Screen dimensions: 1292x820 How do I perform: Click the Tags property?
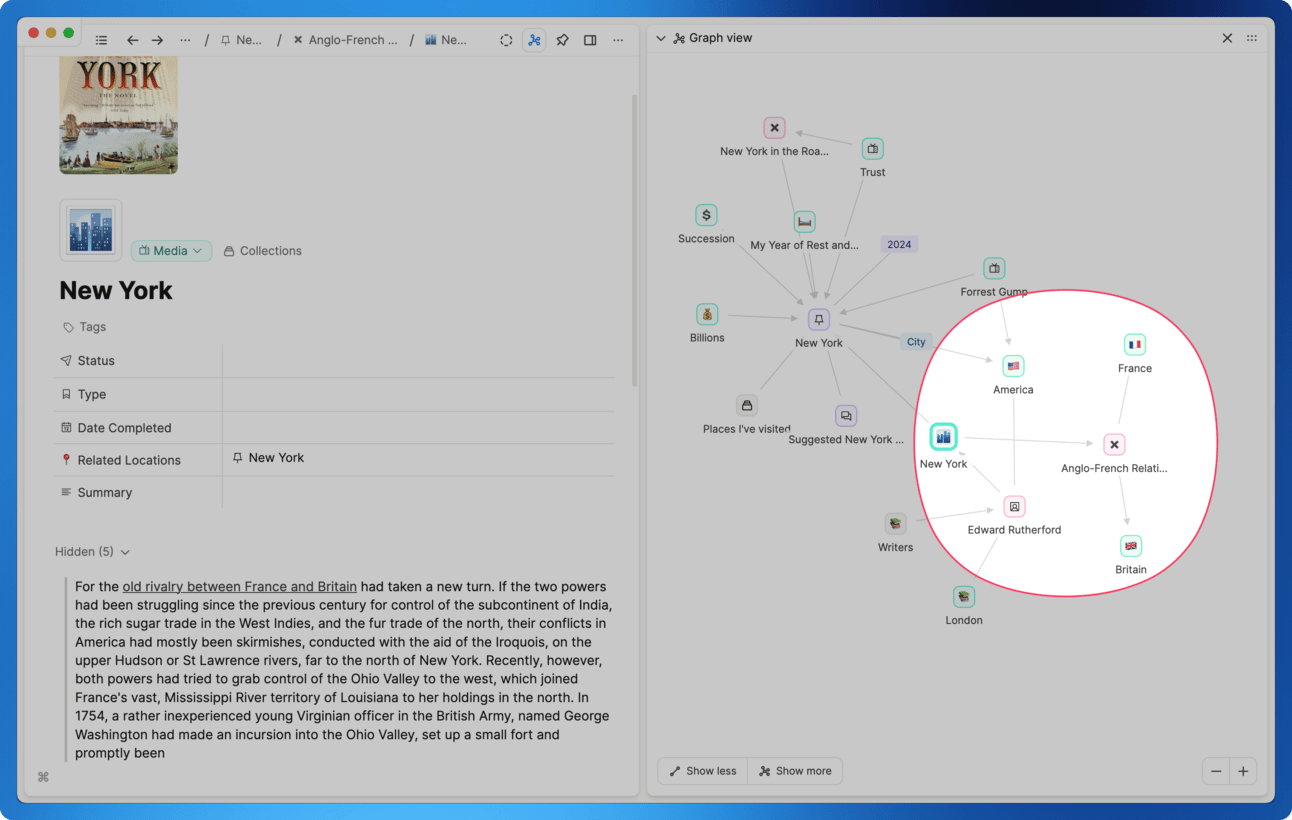click(x=84, y=327)
